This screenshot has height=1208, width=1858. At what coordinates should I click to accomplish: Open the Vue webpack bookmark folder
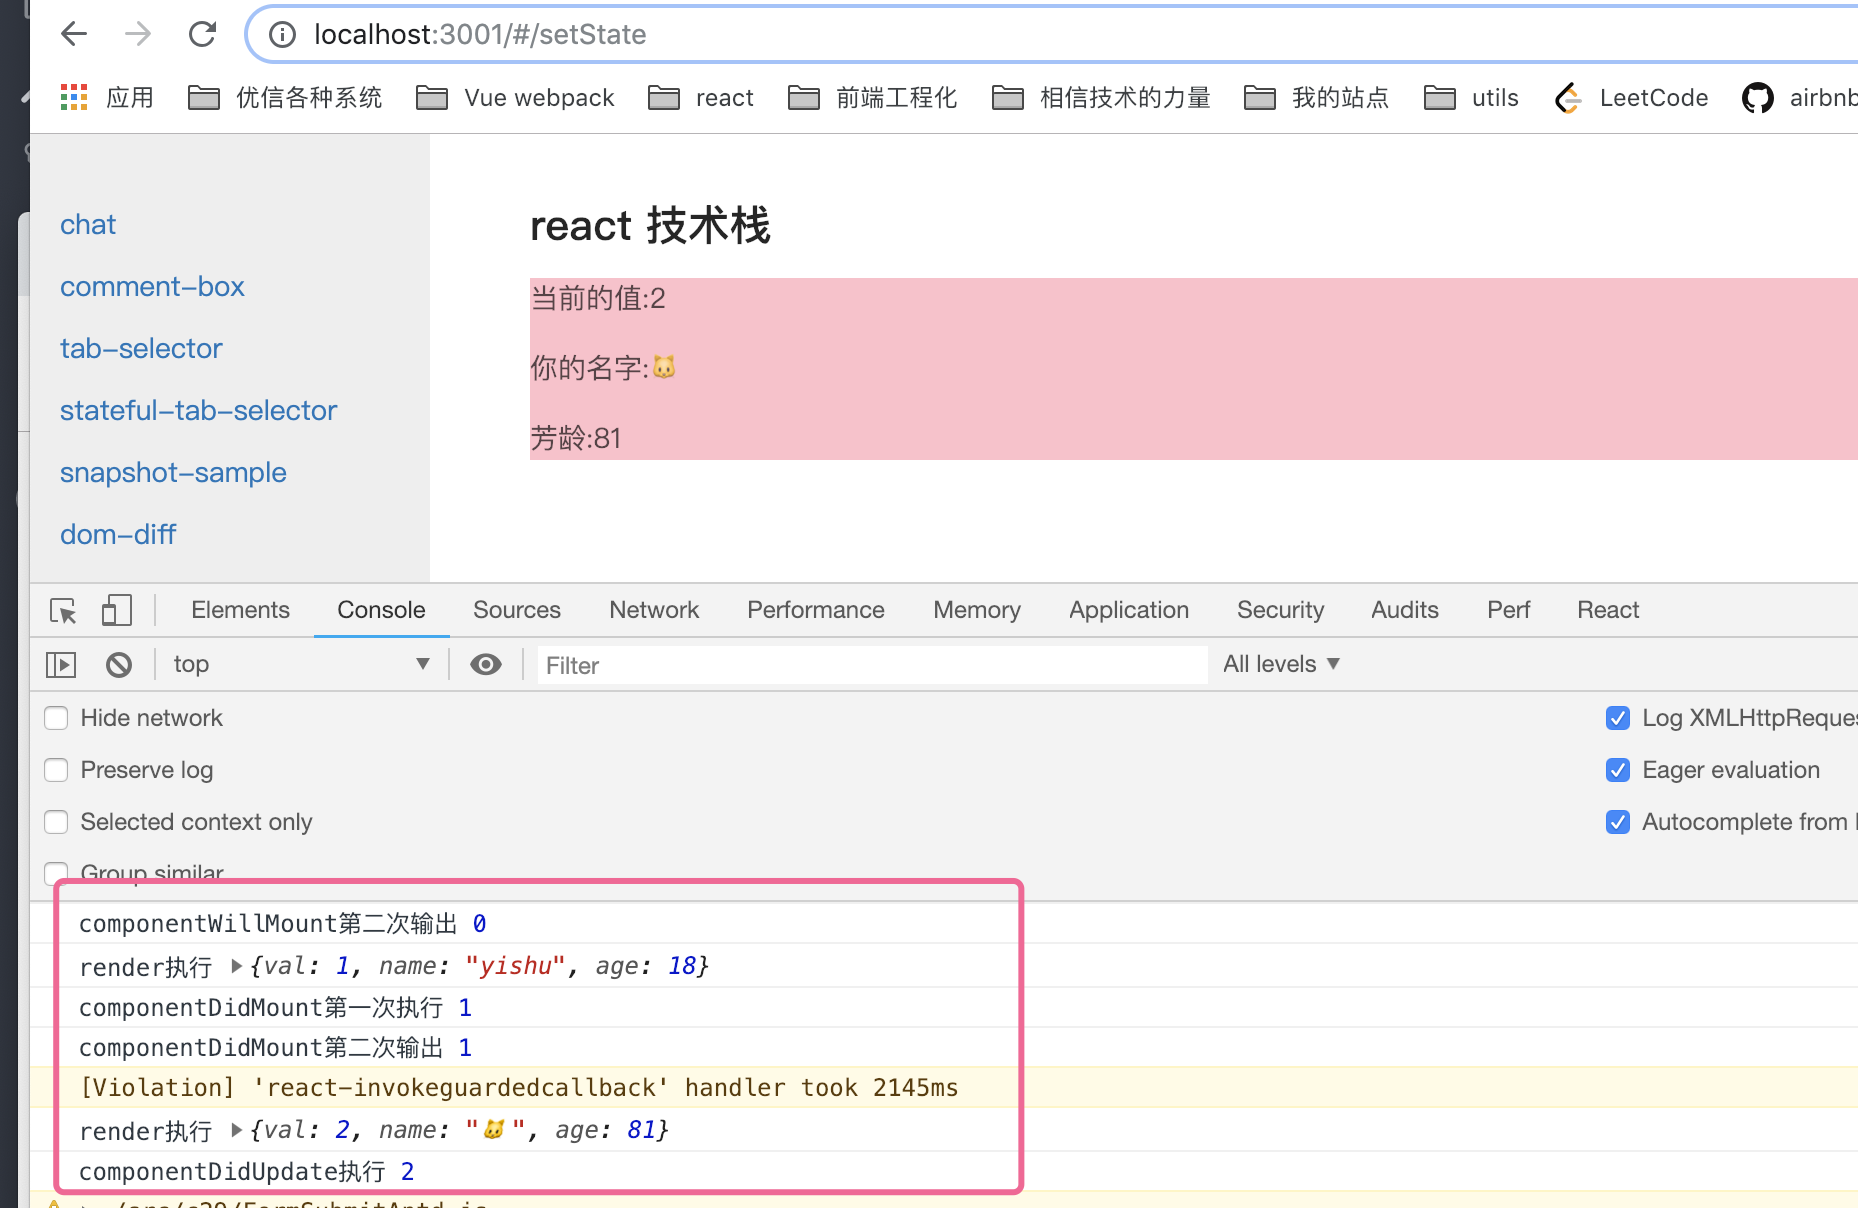pyautogui.click(x=515, y=97)
